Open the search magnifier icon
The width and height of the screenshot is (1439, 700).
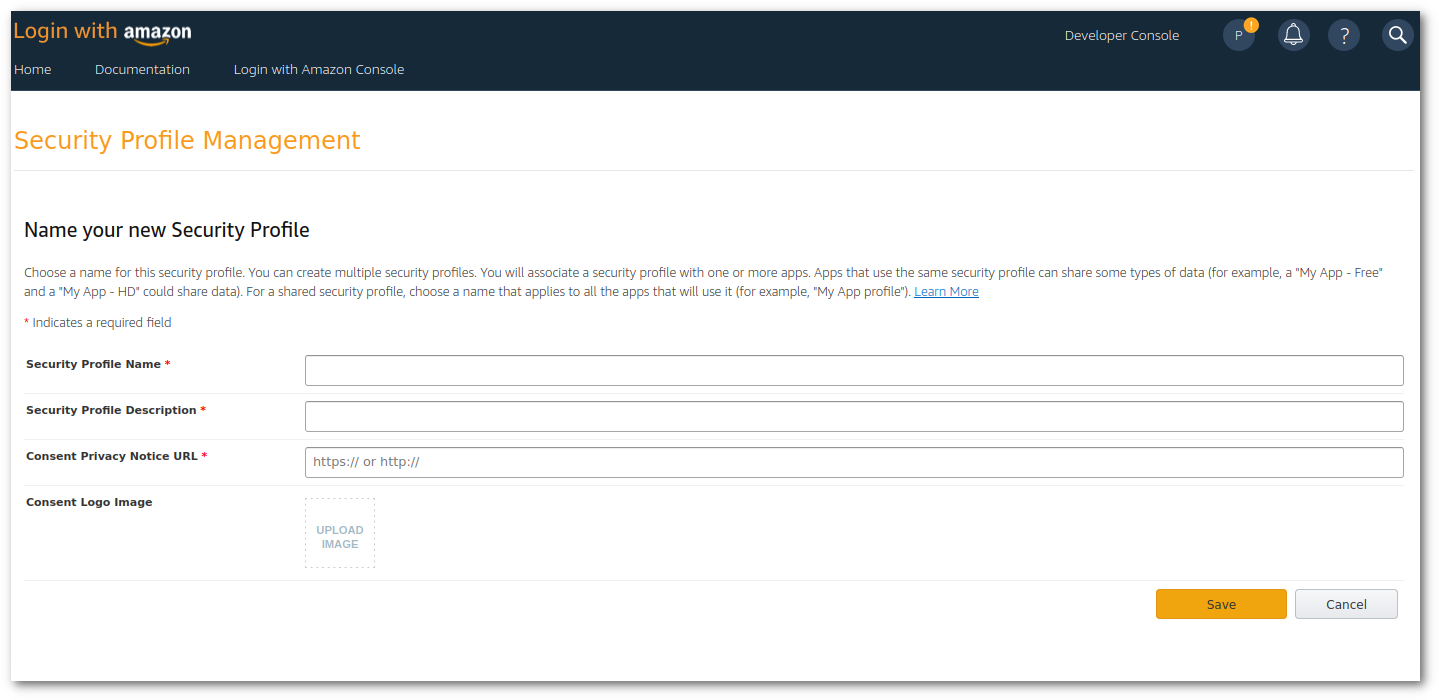pos(1397,35)
